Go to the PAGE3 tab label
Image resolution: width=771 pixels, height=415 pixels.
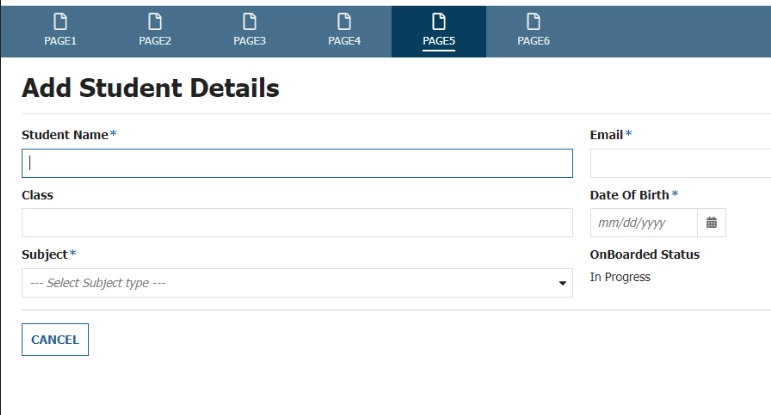click(250, 41)
